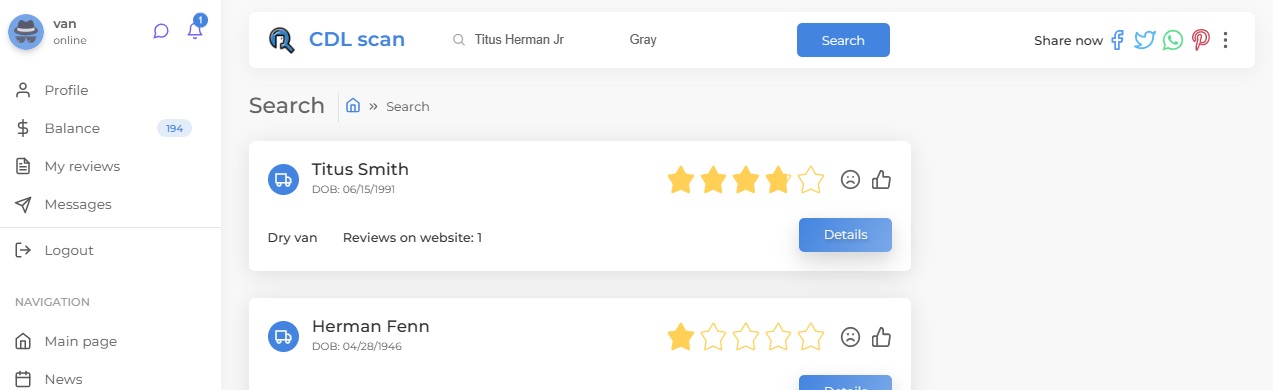1273x390 pixels.
Task: Click sad face on Herman Fenn
Action: [850, 337]
